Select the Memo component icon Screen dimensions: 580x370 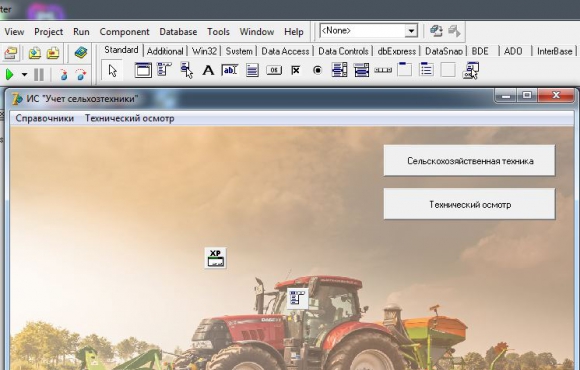point(252,70)
